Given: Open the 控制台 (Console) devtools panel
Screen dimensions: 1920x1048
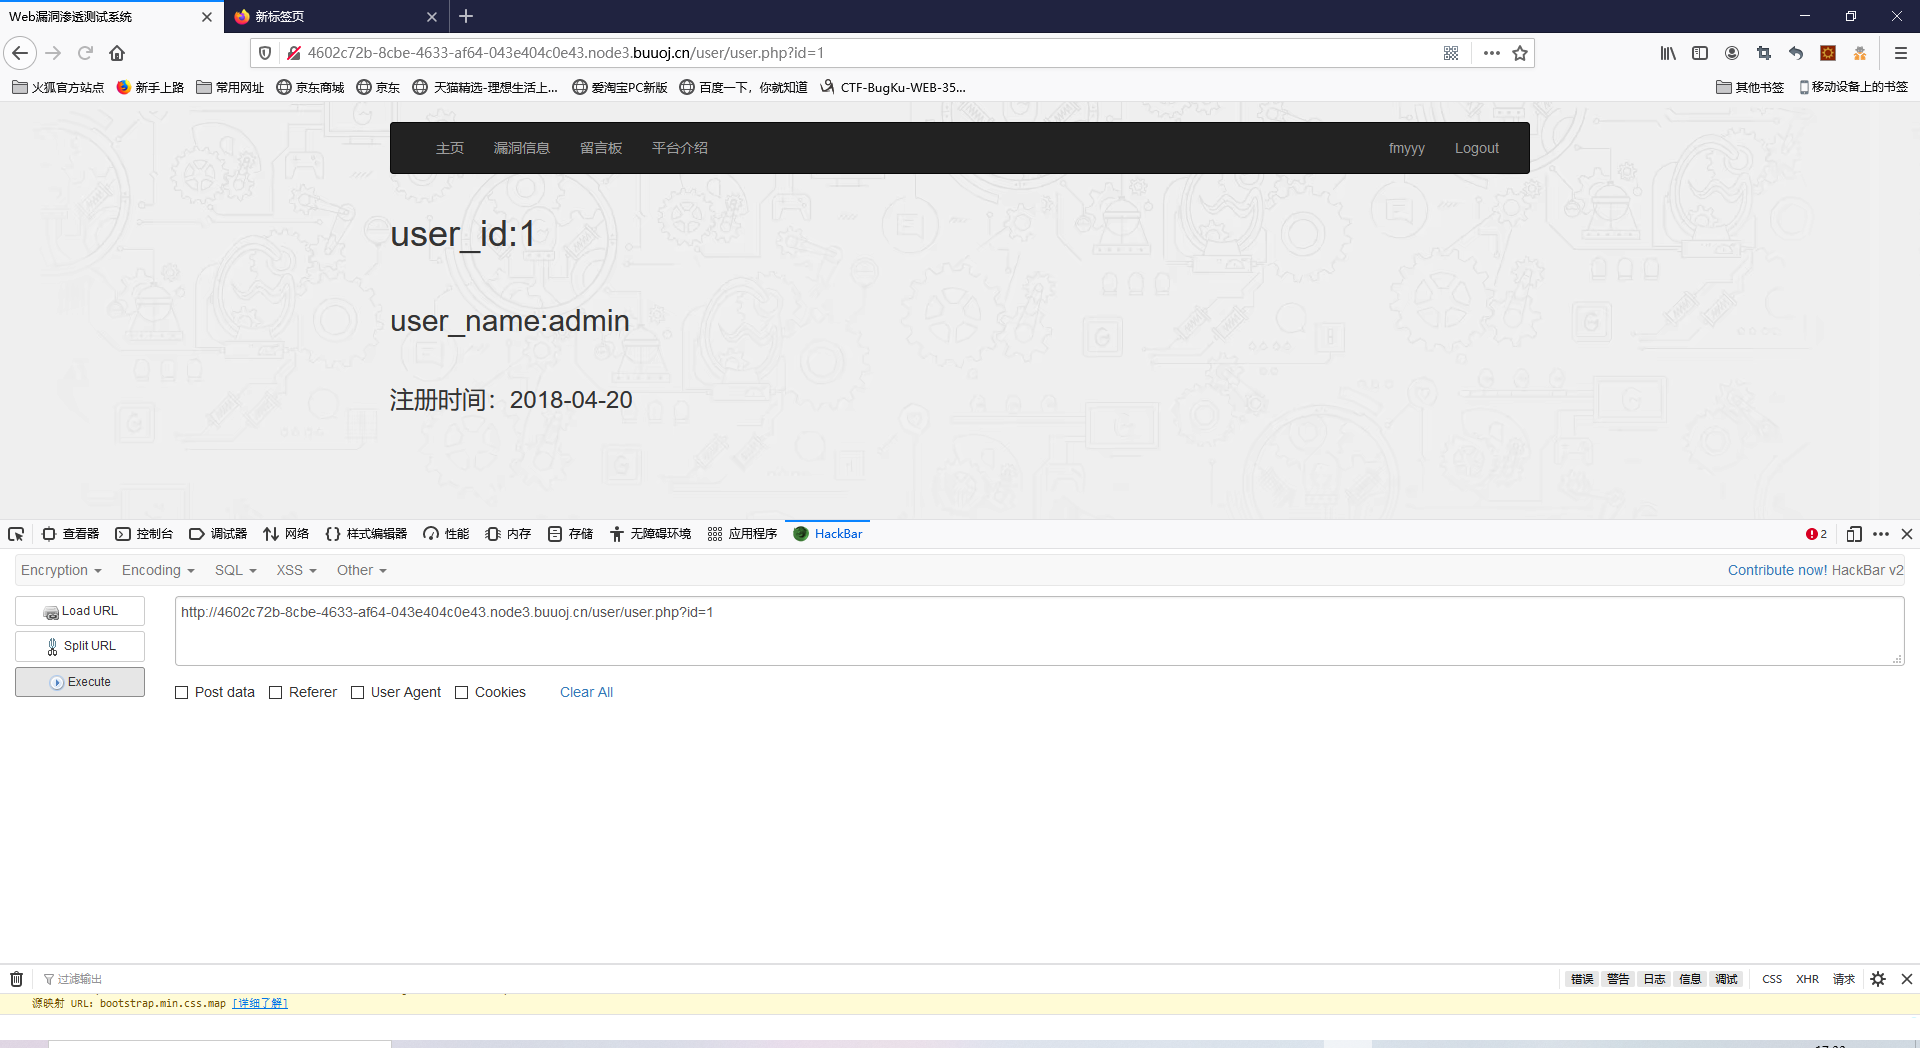Looking at the screenshot, I should [144, 533].
